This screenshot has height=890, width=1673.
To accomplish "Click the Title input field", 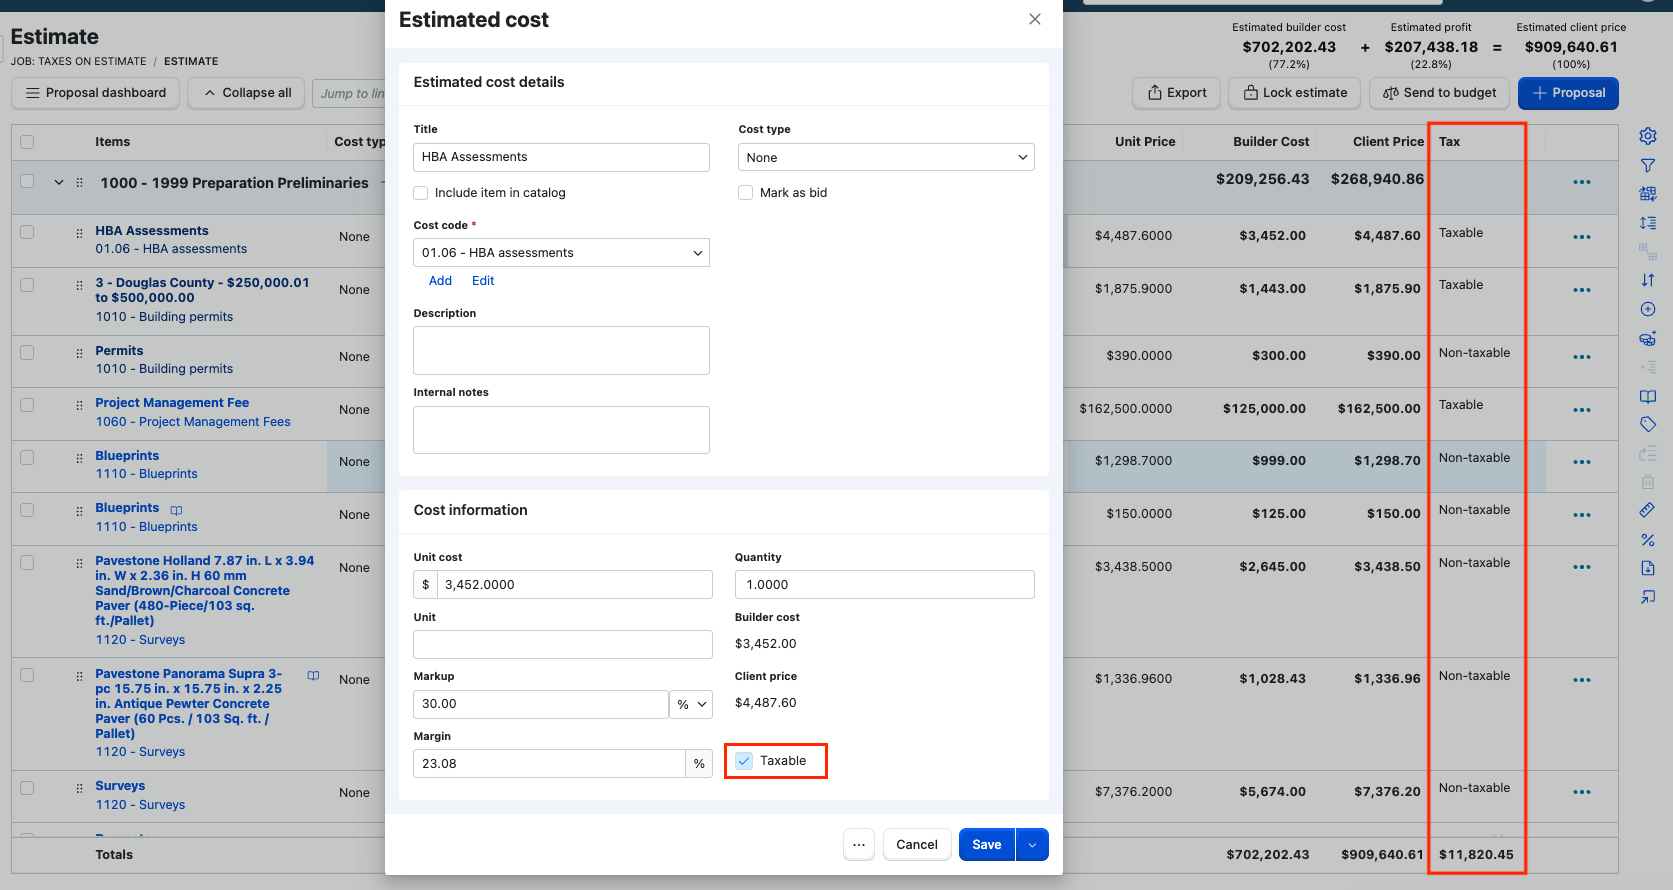I will point(561,157).
